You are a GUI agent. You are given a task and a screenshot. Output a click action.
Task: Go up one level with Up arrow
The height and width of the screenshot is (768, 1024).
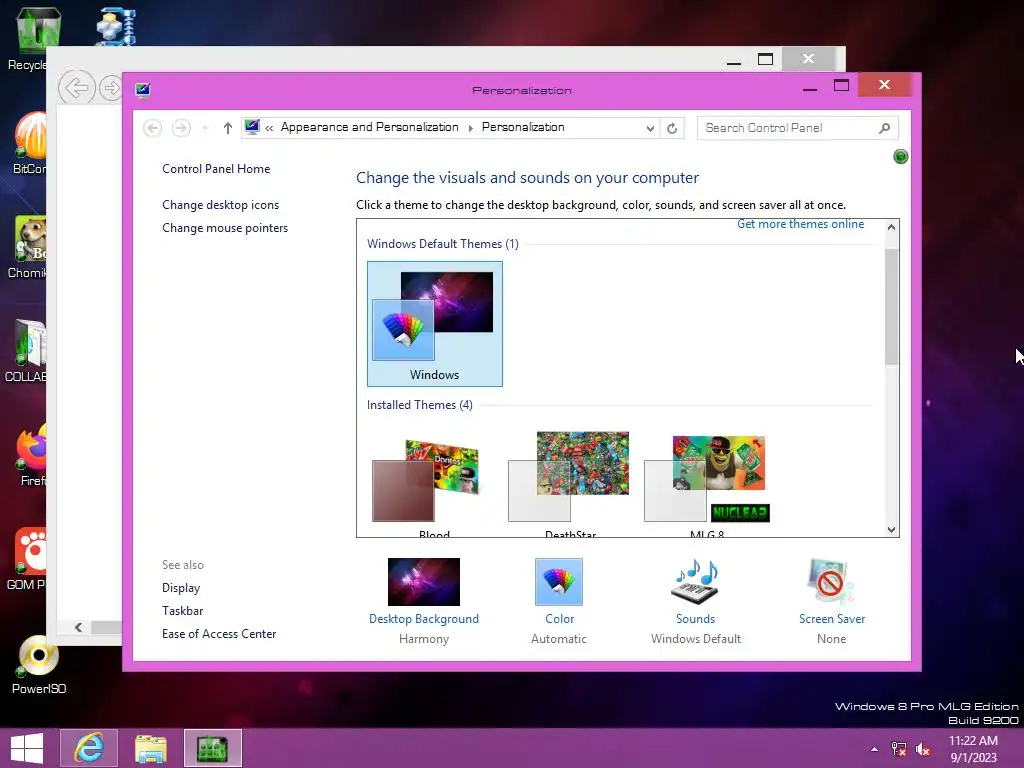[227, 128]
